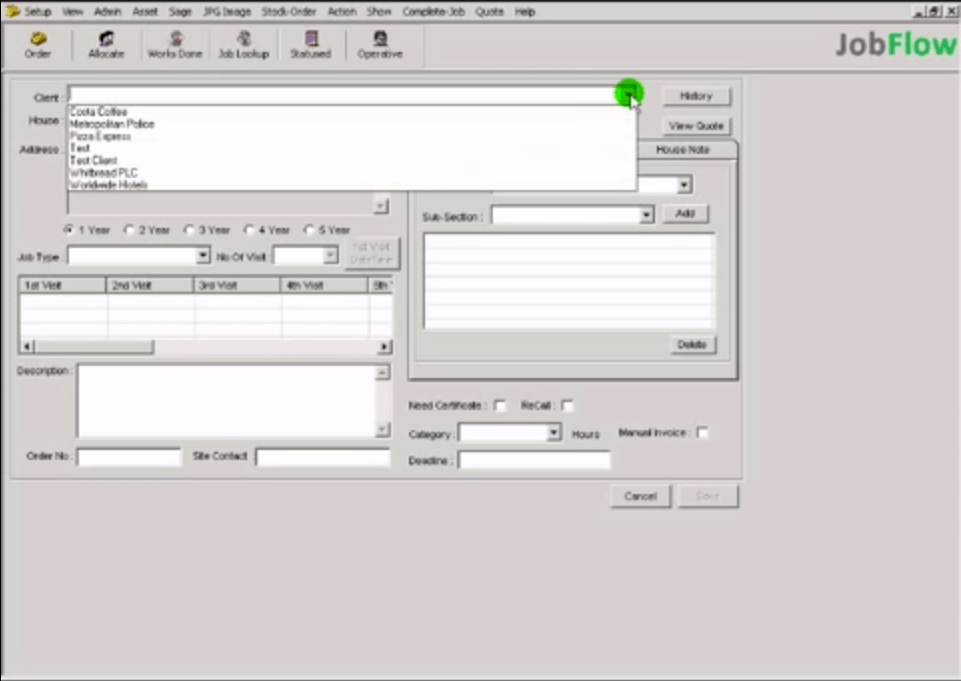Switch to the House Note tab
Screen dimensions: 961x681
pos(683,149)
